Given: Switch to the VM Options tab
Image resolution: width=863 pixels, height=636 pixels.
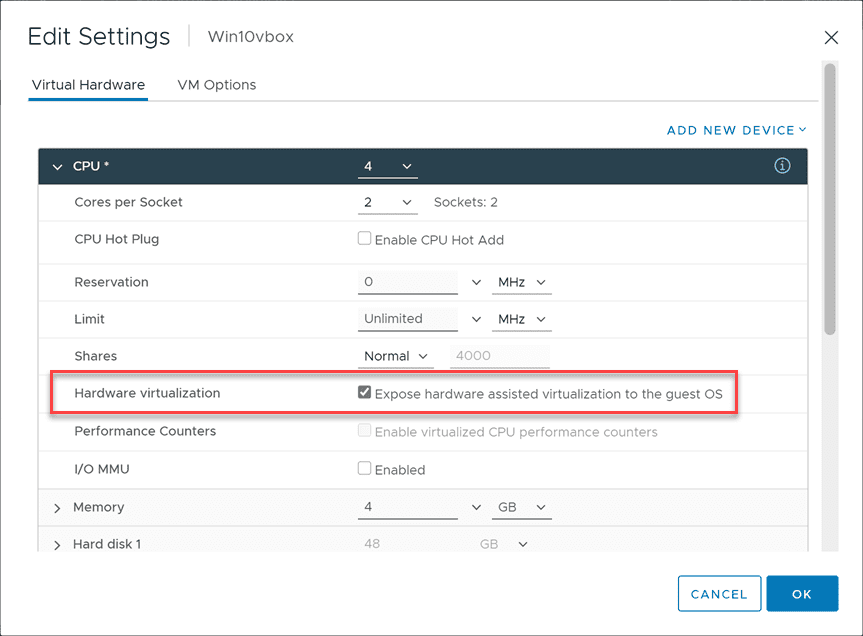Looking at the screenshot, I should click(x=216, y=85).
